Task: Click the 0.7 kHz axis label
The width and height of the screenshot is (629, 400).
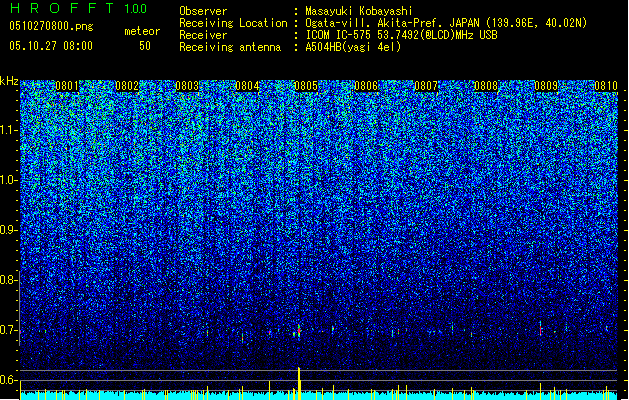Action: (x=9, y=330)
